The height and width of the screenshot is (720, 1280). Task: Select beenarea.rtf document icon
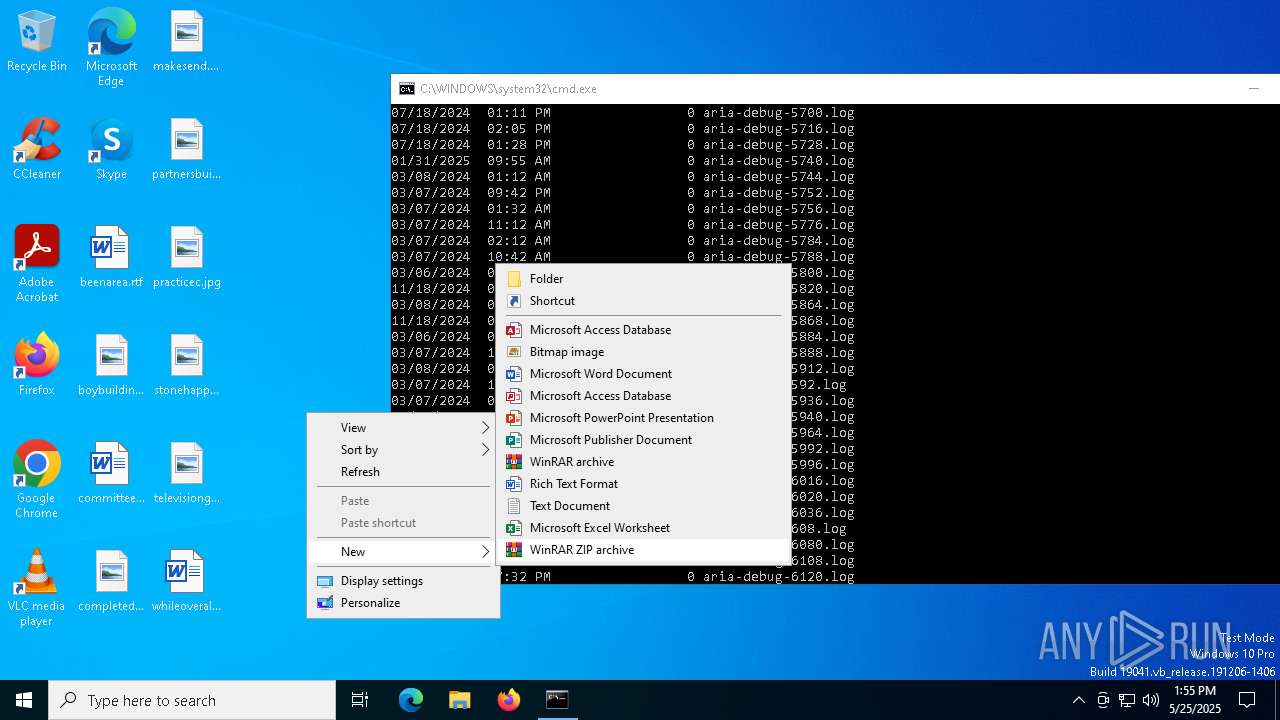point(111,258)
